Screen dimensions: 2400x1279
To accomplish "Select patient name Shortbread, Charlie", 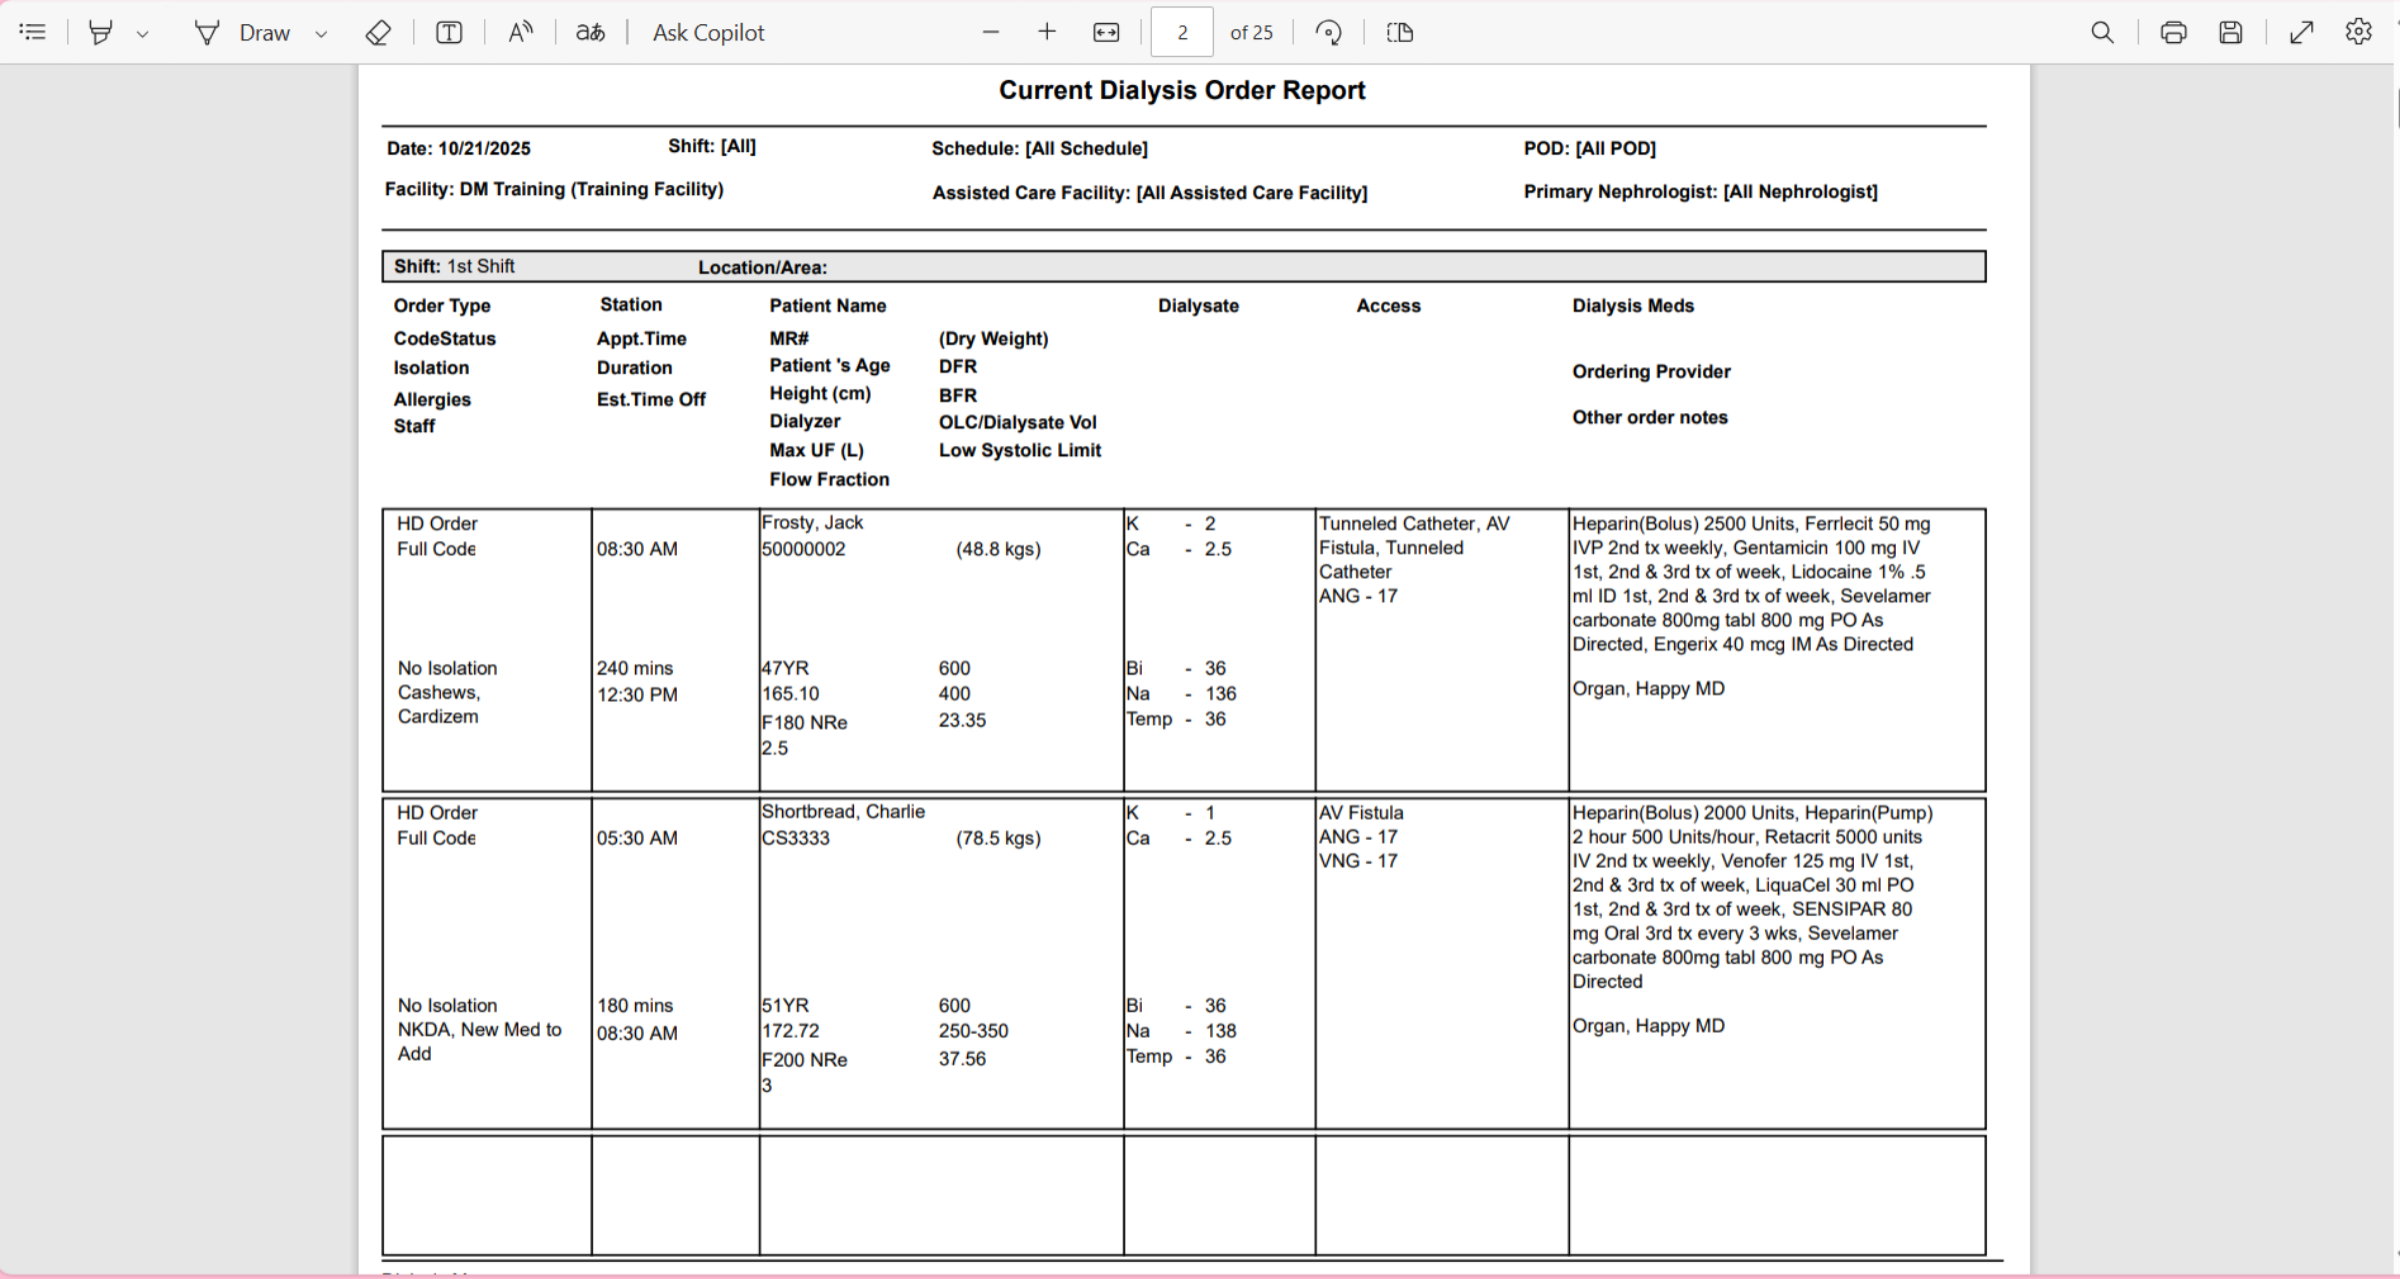I will pyautogui.click(x=843, y=811).
